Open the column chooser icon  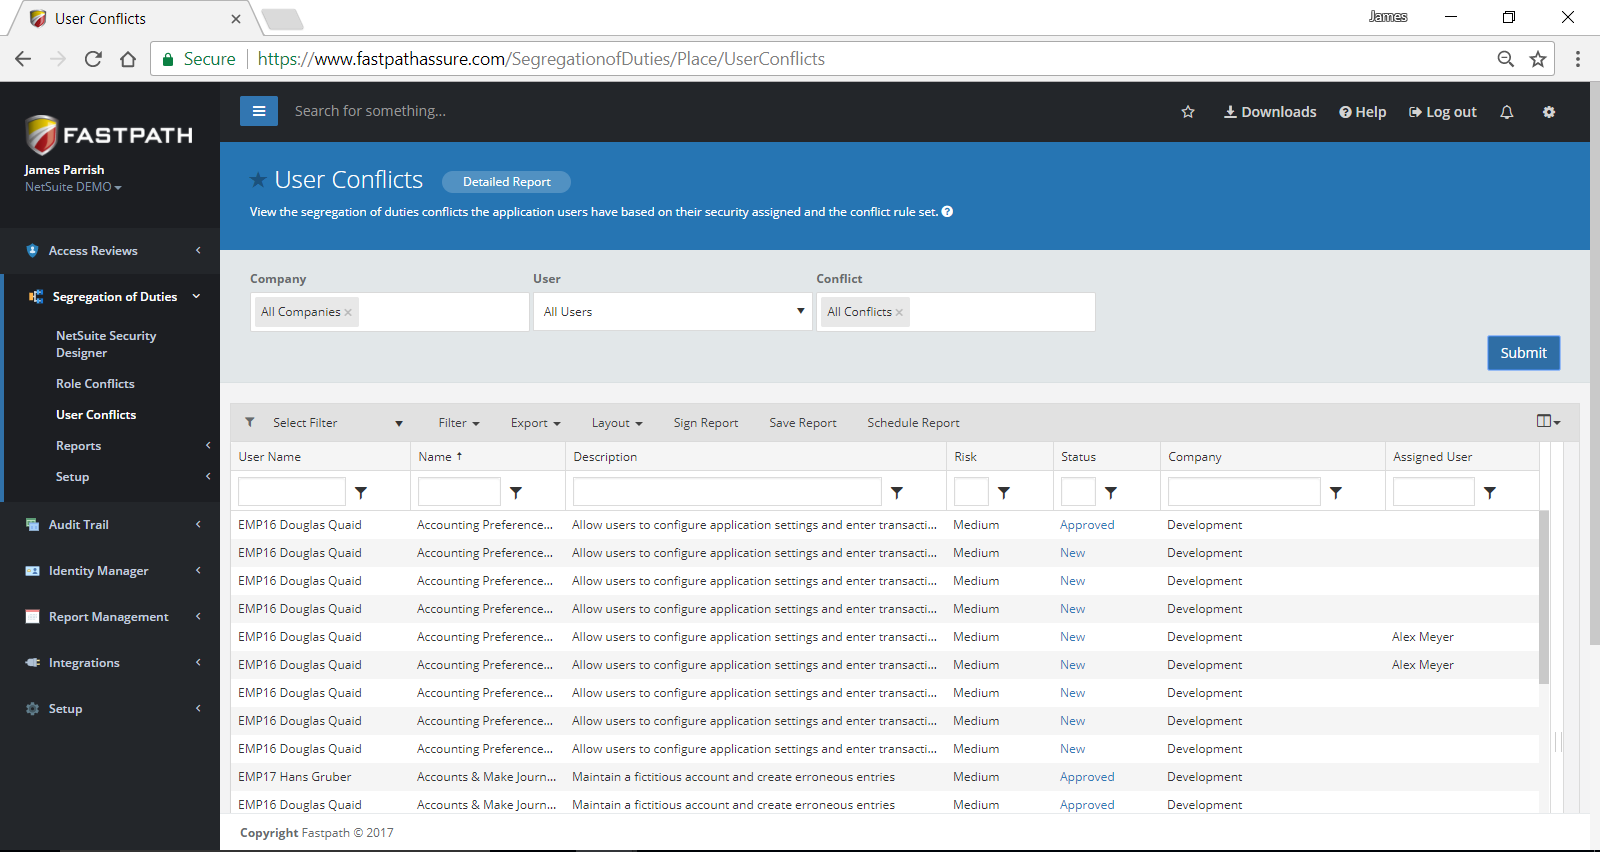click(x=1547, y=421)
